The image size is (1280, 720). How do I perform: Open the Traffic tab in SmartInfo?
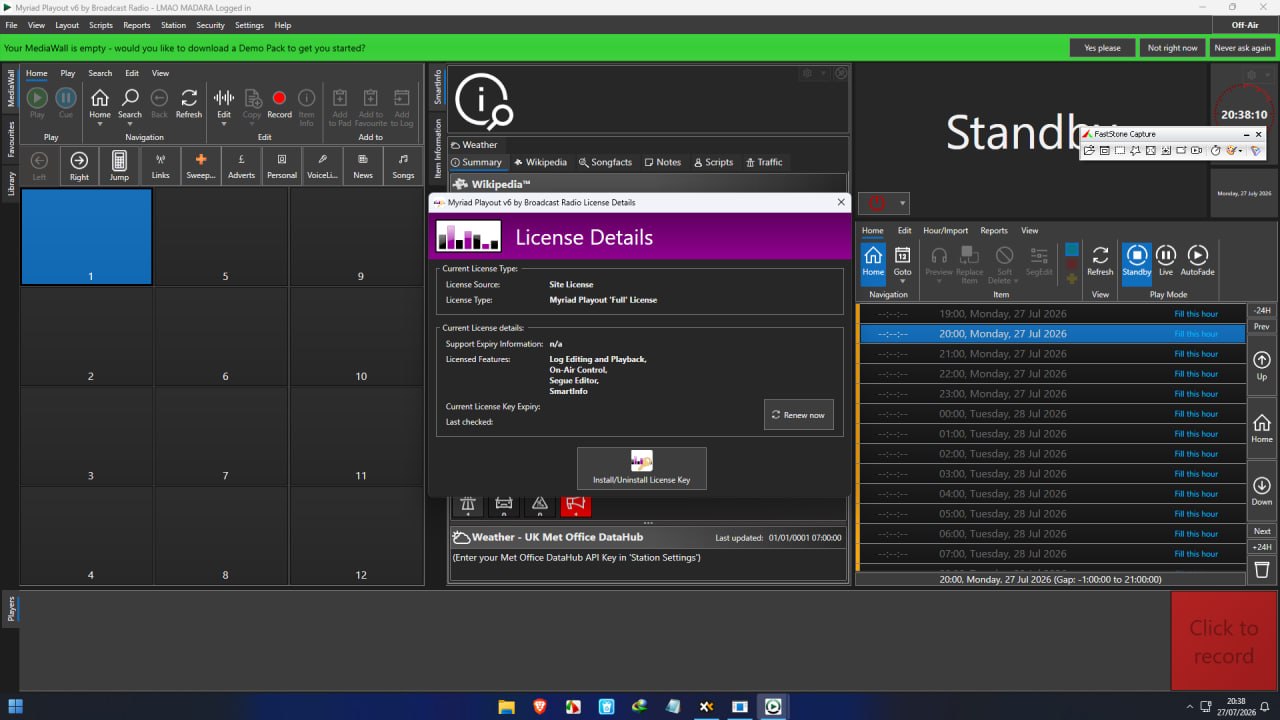click(764, 162)
